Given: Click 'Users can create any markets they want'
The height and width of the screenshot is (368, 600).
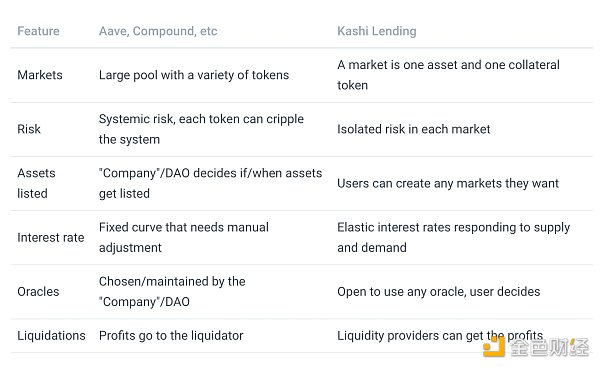Looking at the screenshot, I should [448, 183].
